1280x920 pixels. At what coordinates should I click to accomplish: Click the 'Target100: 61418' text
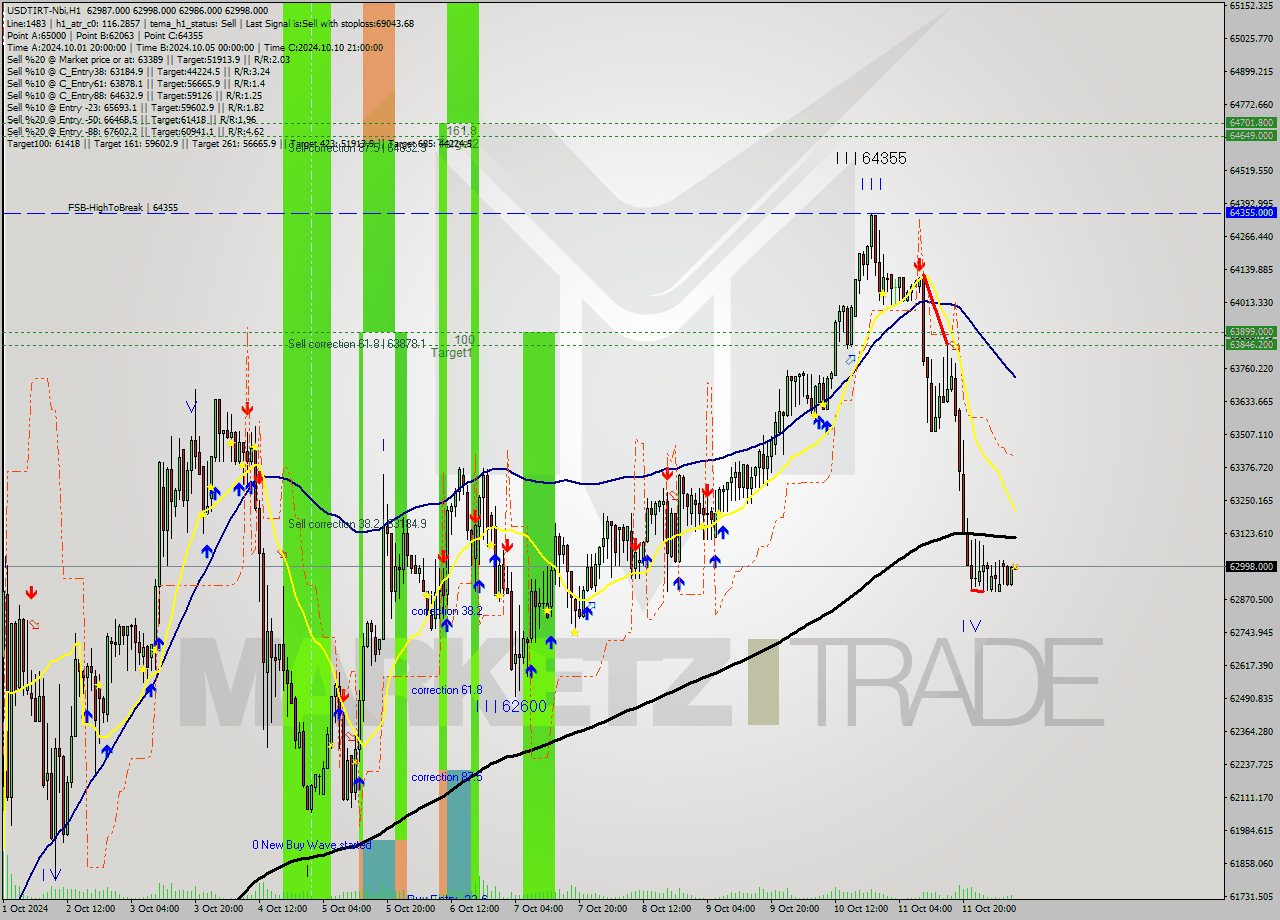[x=43, y=143]
